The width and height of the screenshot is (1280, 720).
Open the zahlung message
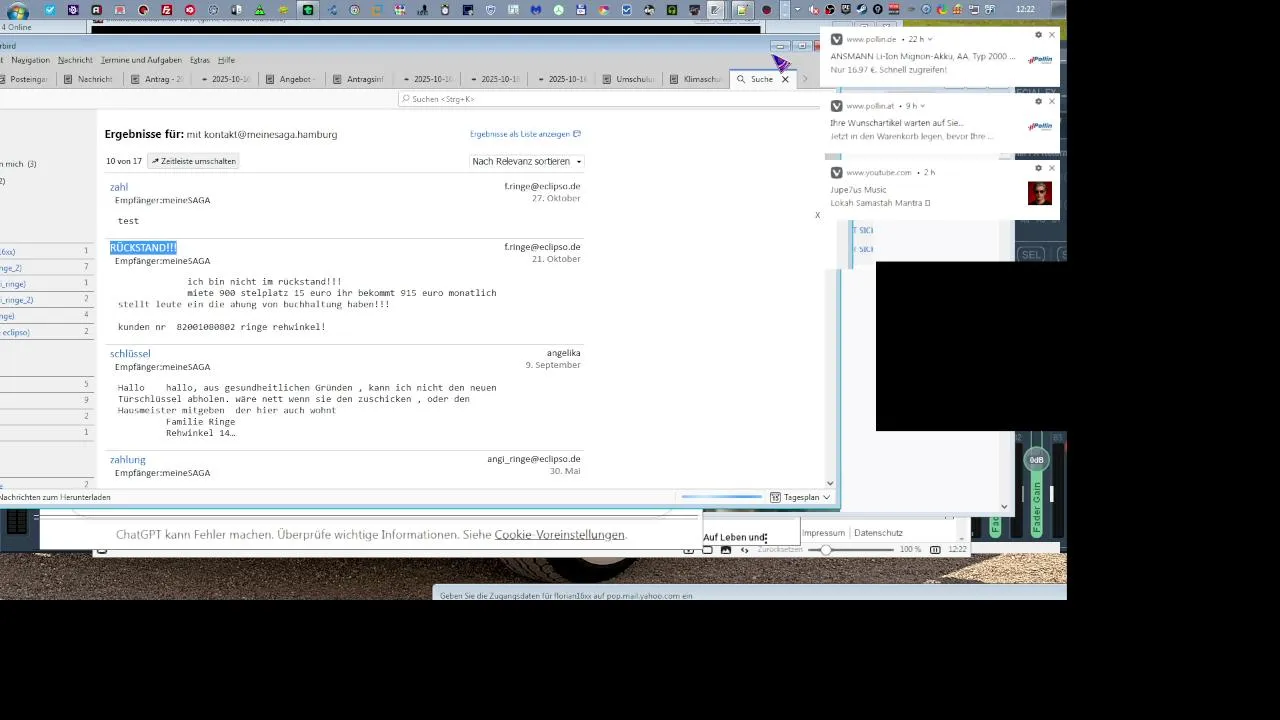coord(128,460)
